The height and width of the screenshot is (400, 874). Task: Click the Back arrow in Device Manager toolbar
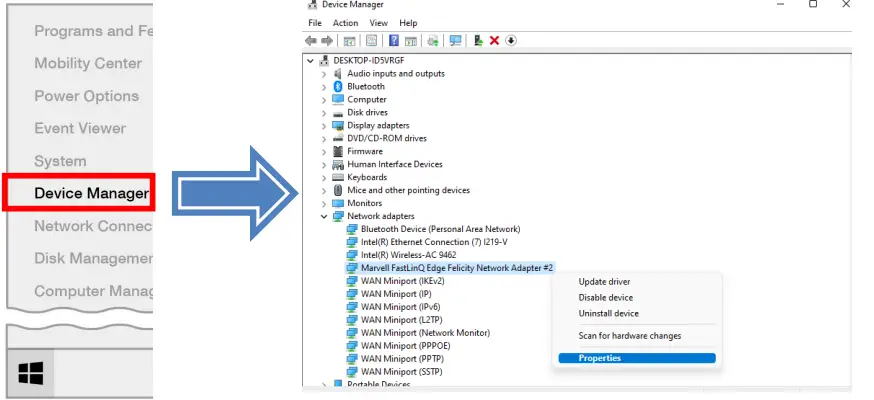click(310, 41)
